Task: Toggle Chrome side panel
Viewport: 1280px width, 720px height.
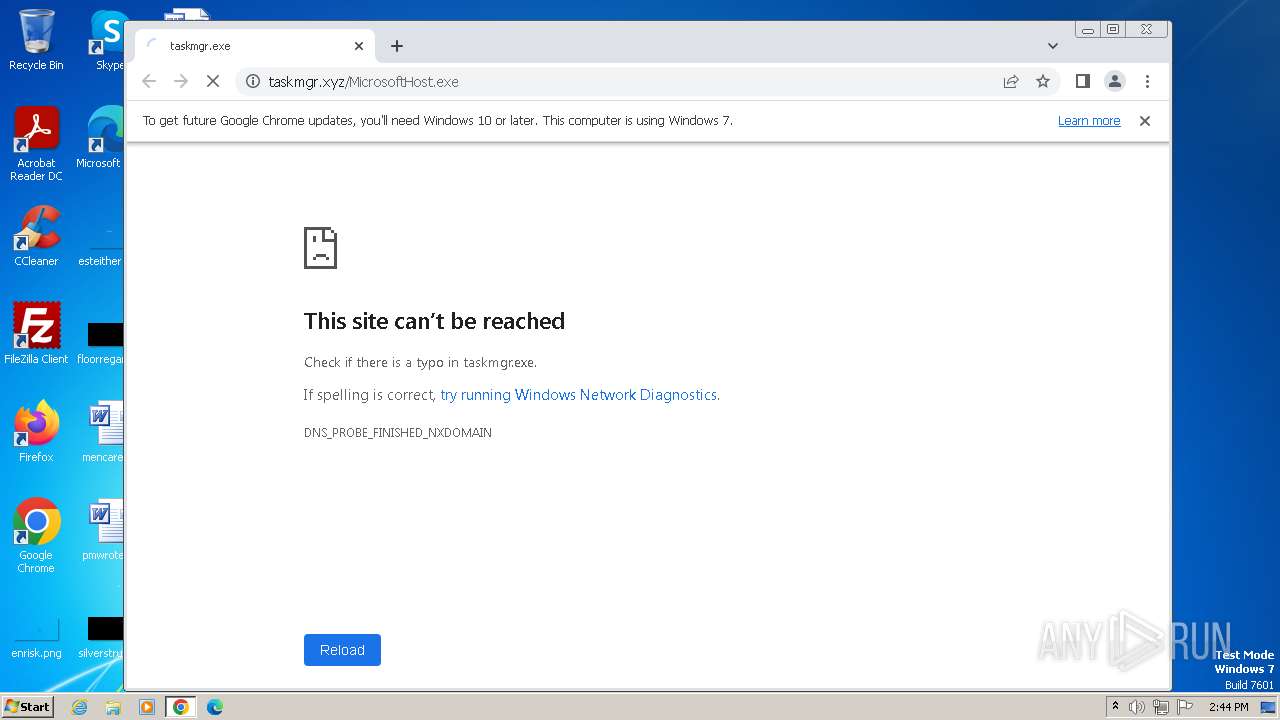Action: coord(1082,81)
